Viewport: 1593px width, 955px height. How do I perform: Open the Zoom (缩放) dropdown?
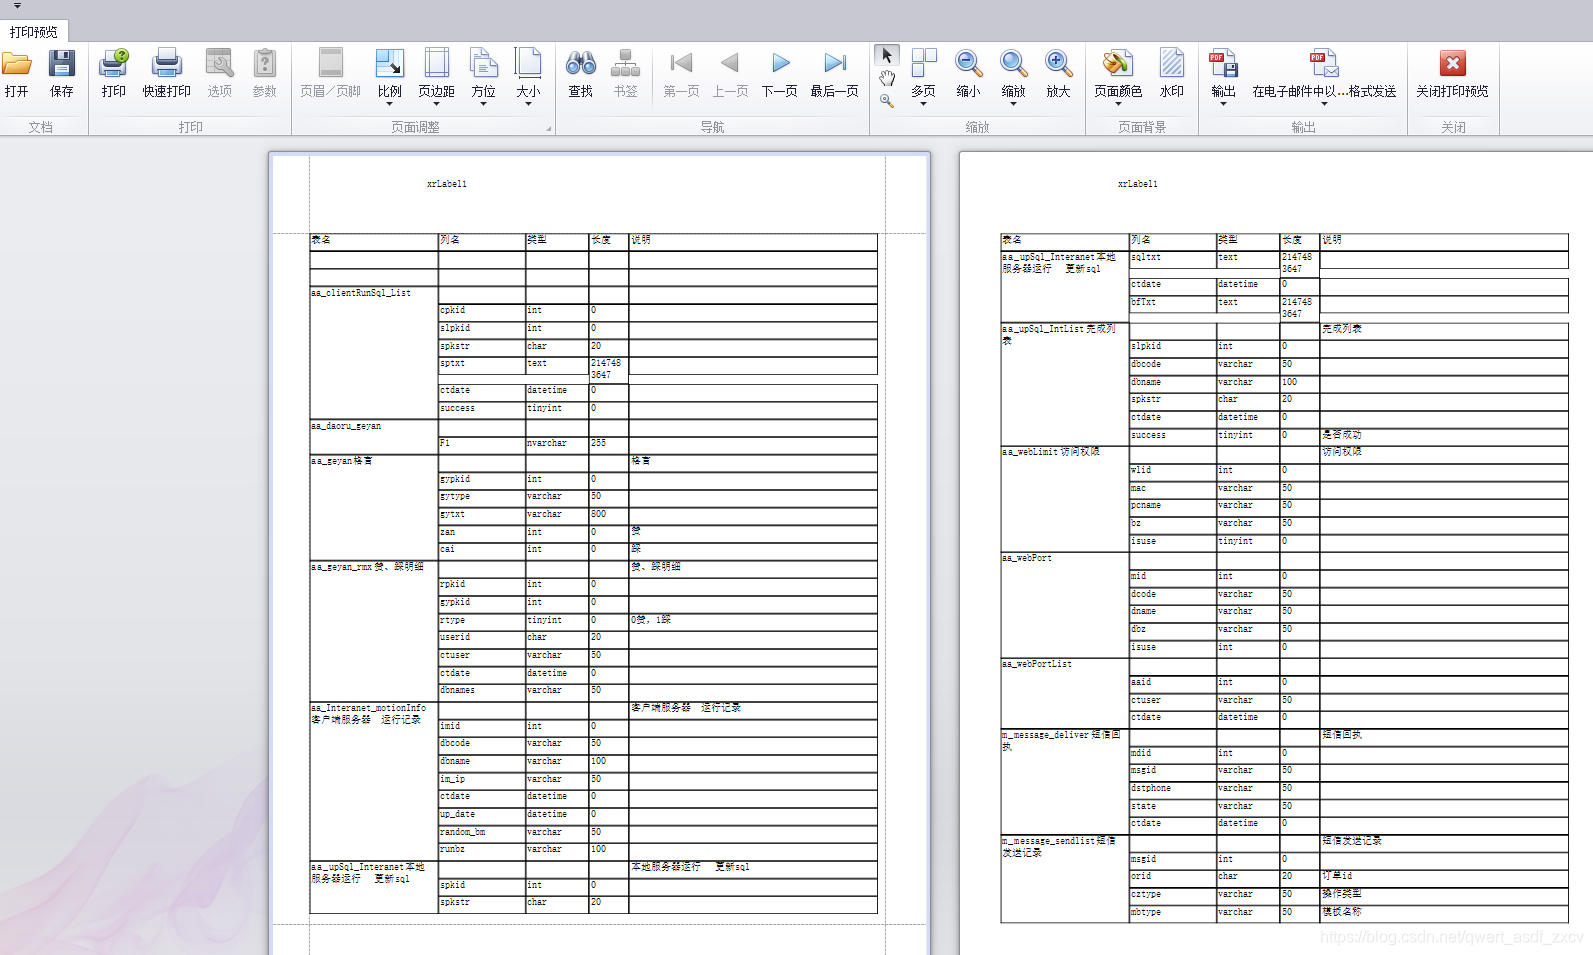pyautogui.click(x=1014, y=76)
